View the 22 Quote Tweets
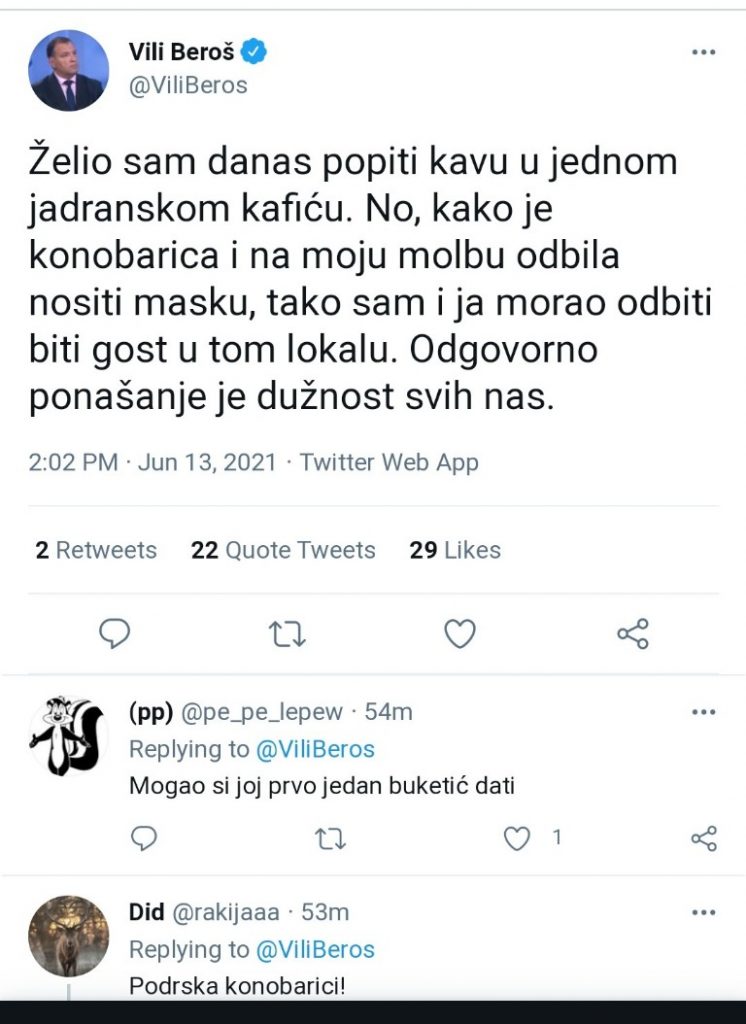Image resolution: width=746 pixels, height=1024 pixels. pyautogui.click(x=283, y=550)
